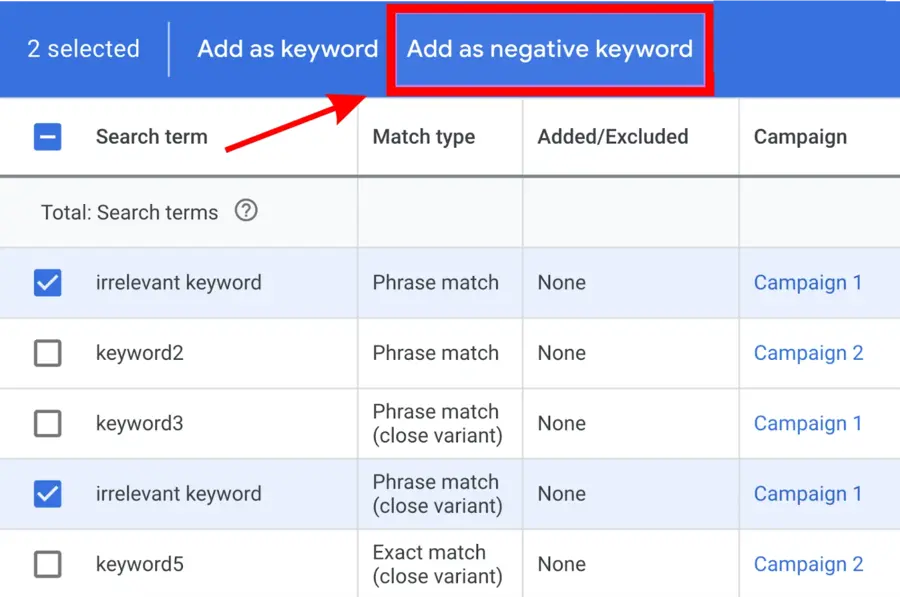Click Add as negative keyword button
This screenshot has width=900, height=597.
click(x=550, y=49)
